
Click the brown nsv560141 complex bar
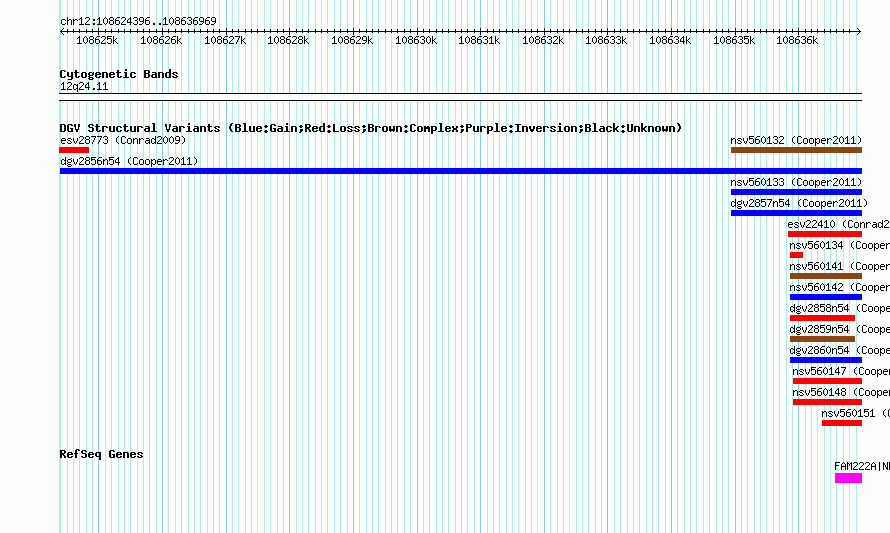click(x=826, y=276)
